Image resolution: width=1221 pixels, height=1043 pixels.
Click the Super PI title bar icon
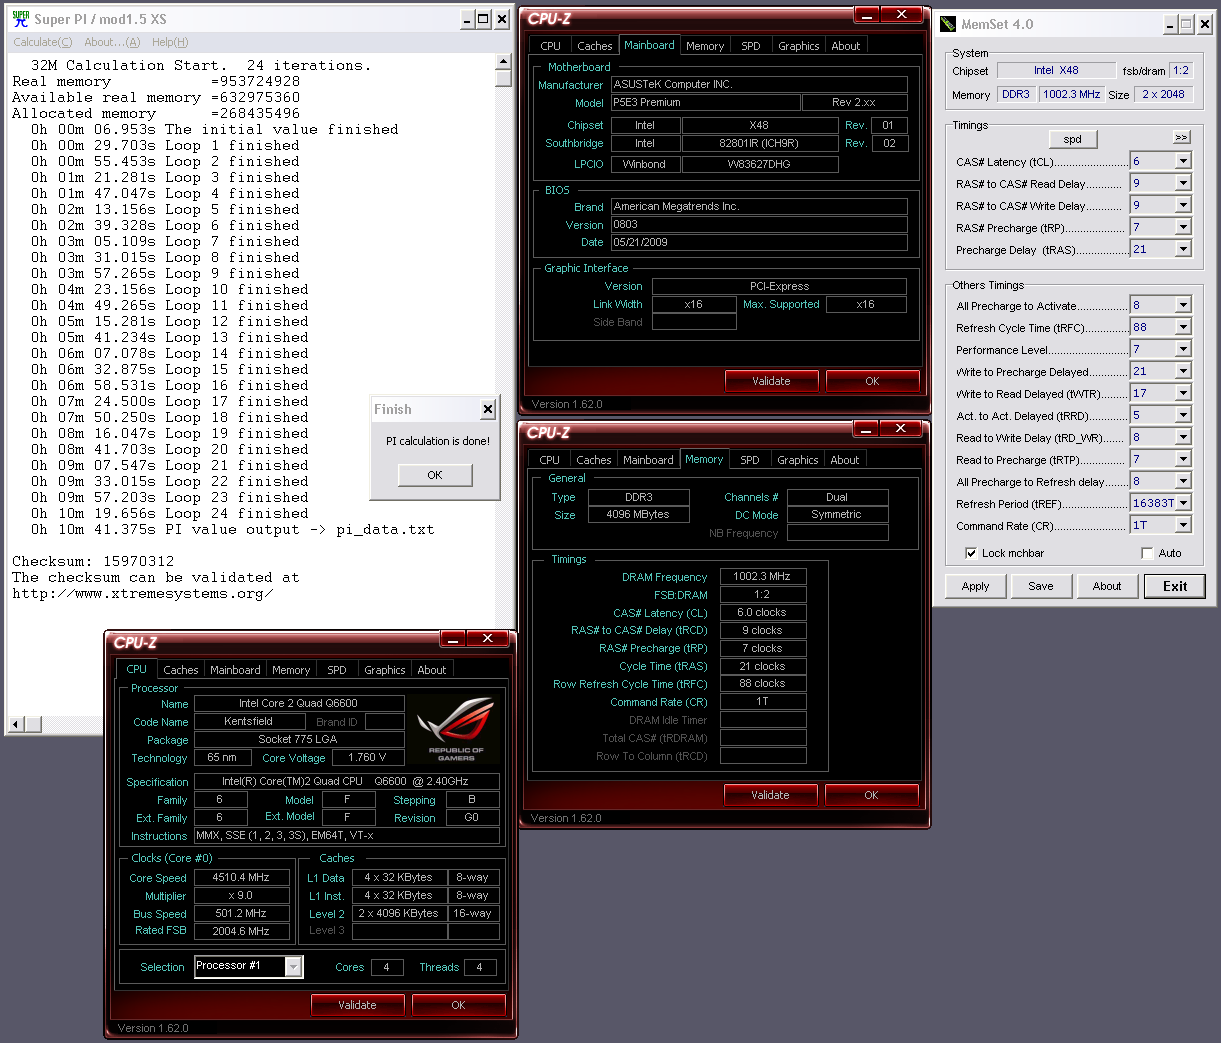[20, 19]
